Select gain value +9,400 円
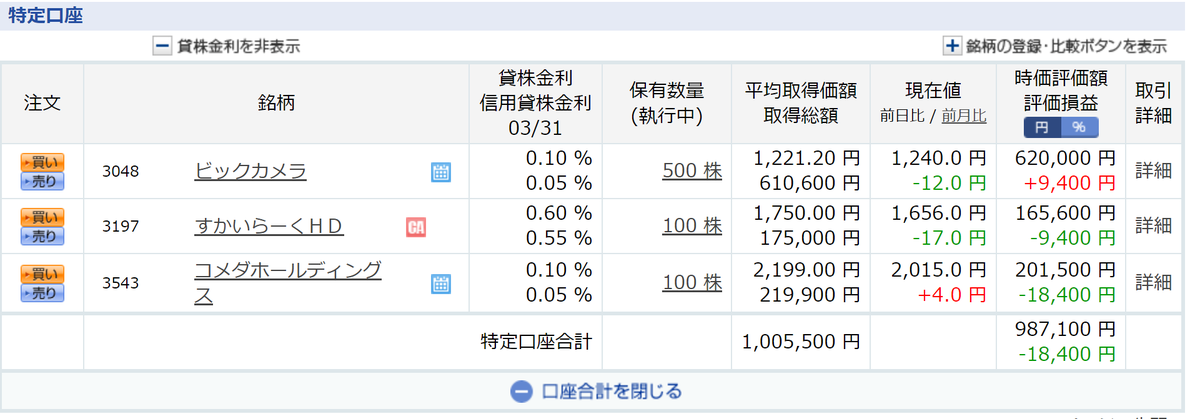 click(x=1068, y=183)
